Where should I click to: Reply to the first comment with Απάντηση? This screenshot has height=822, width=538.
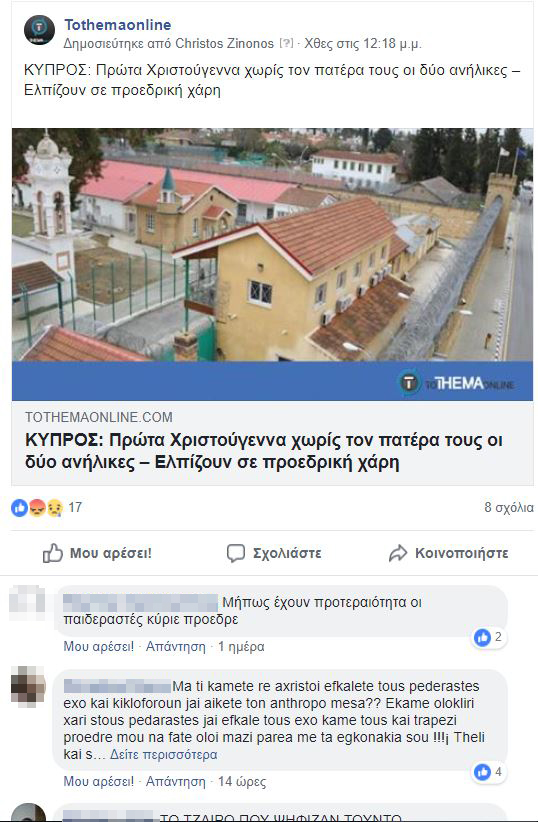(176, 646)
